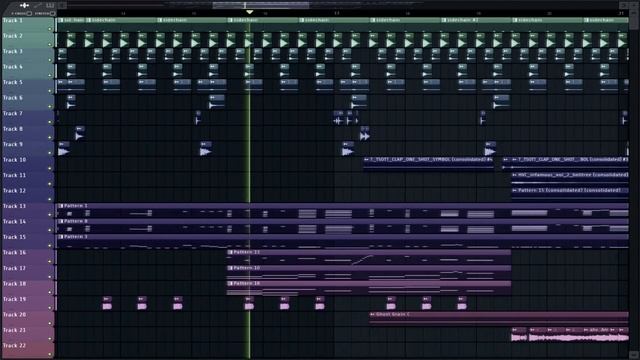Select the Track 15 header label
The height and width of the screenshot is (360, 640).
[14, 237]
